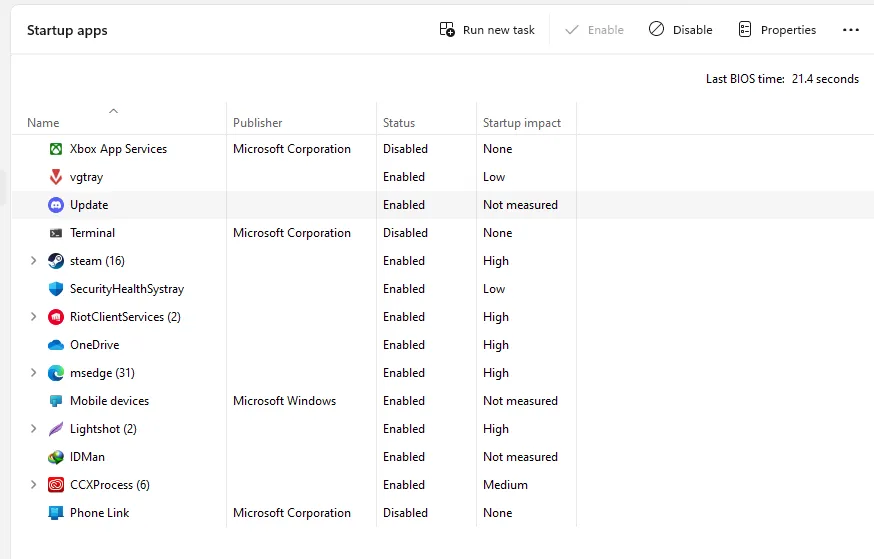Click Disabled status of Xbox App Services

(405, 149)
